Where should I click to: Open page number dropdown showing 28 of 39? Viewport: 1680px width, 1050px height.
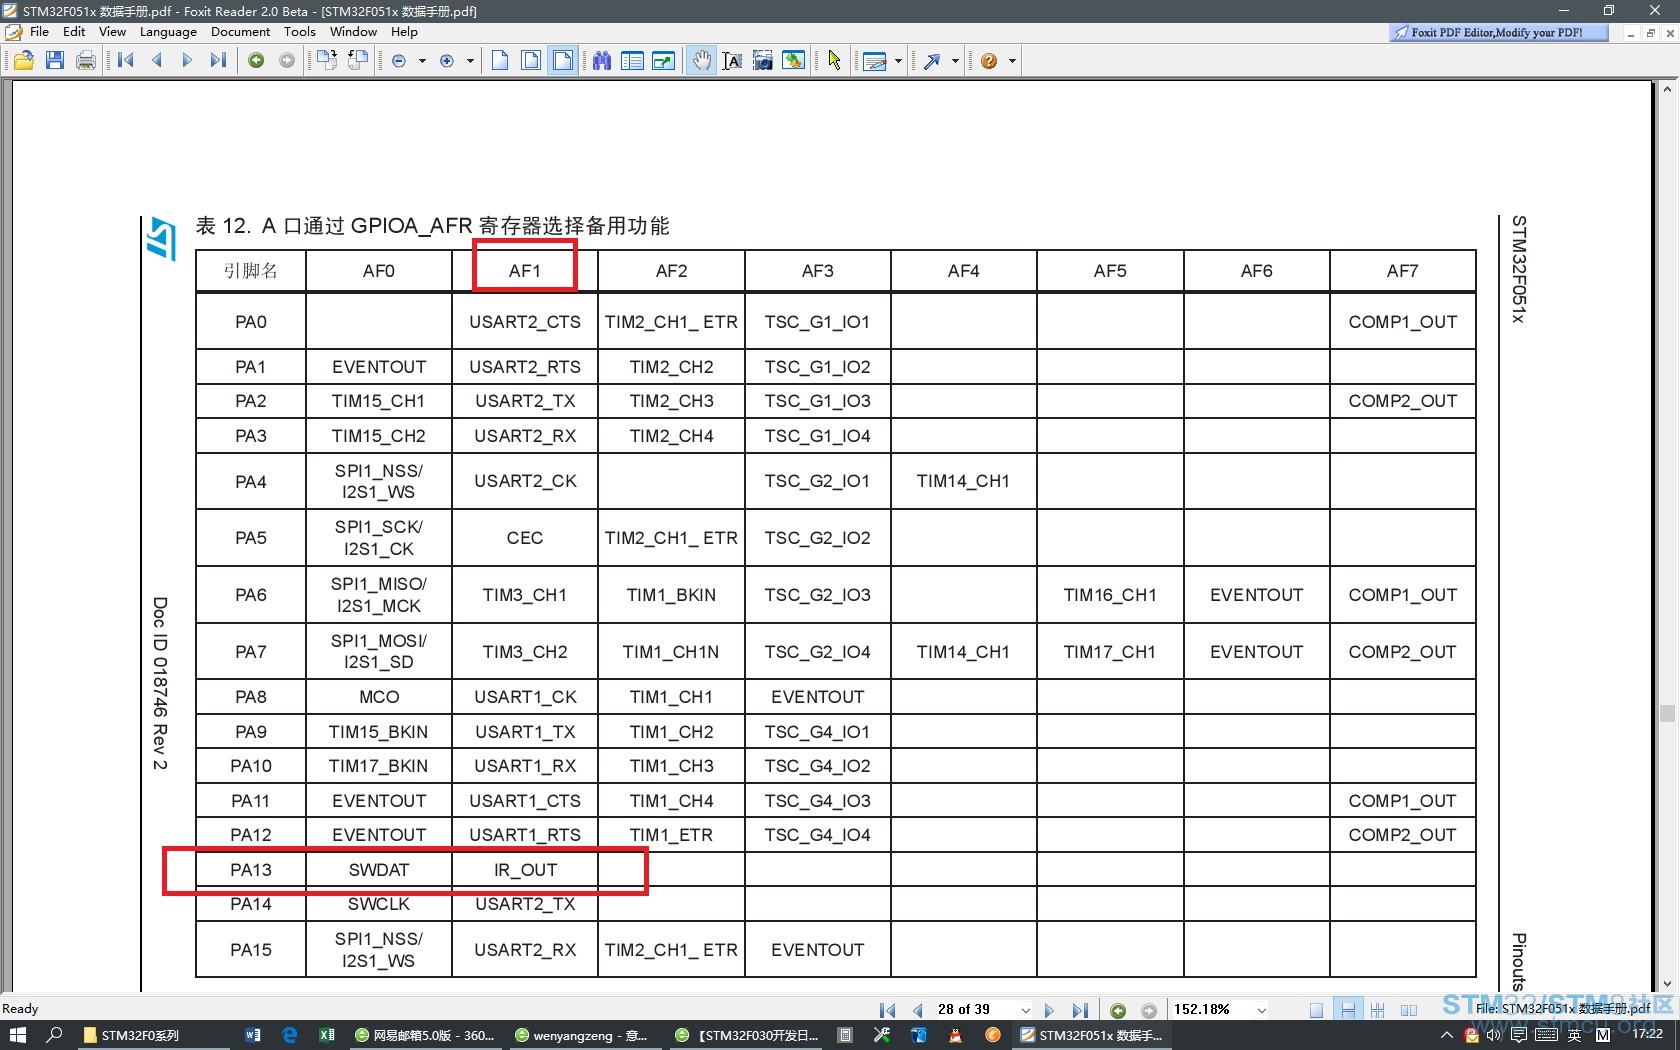1025,1010
